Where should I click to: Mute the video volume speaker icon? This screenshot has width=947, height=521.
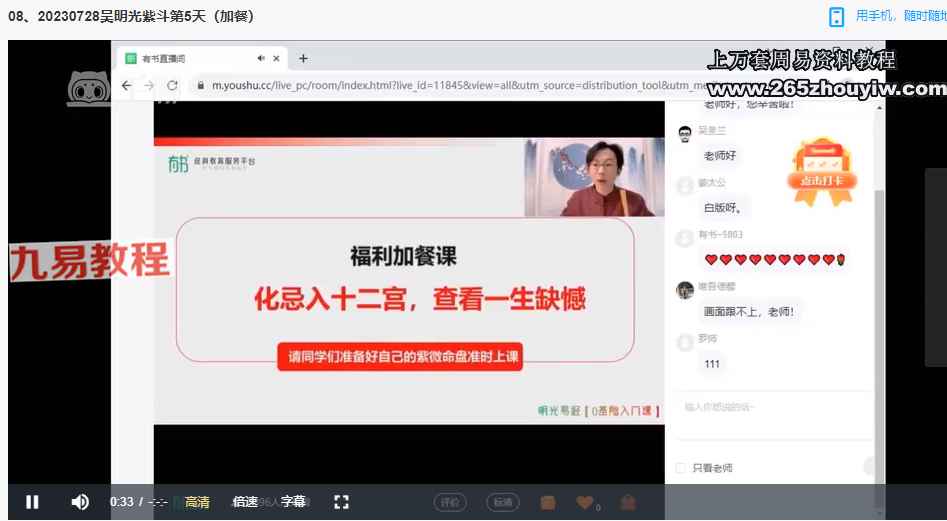tap(80, 502)
